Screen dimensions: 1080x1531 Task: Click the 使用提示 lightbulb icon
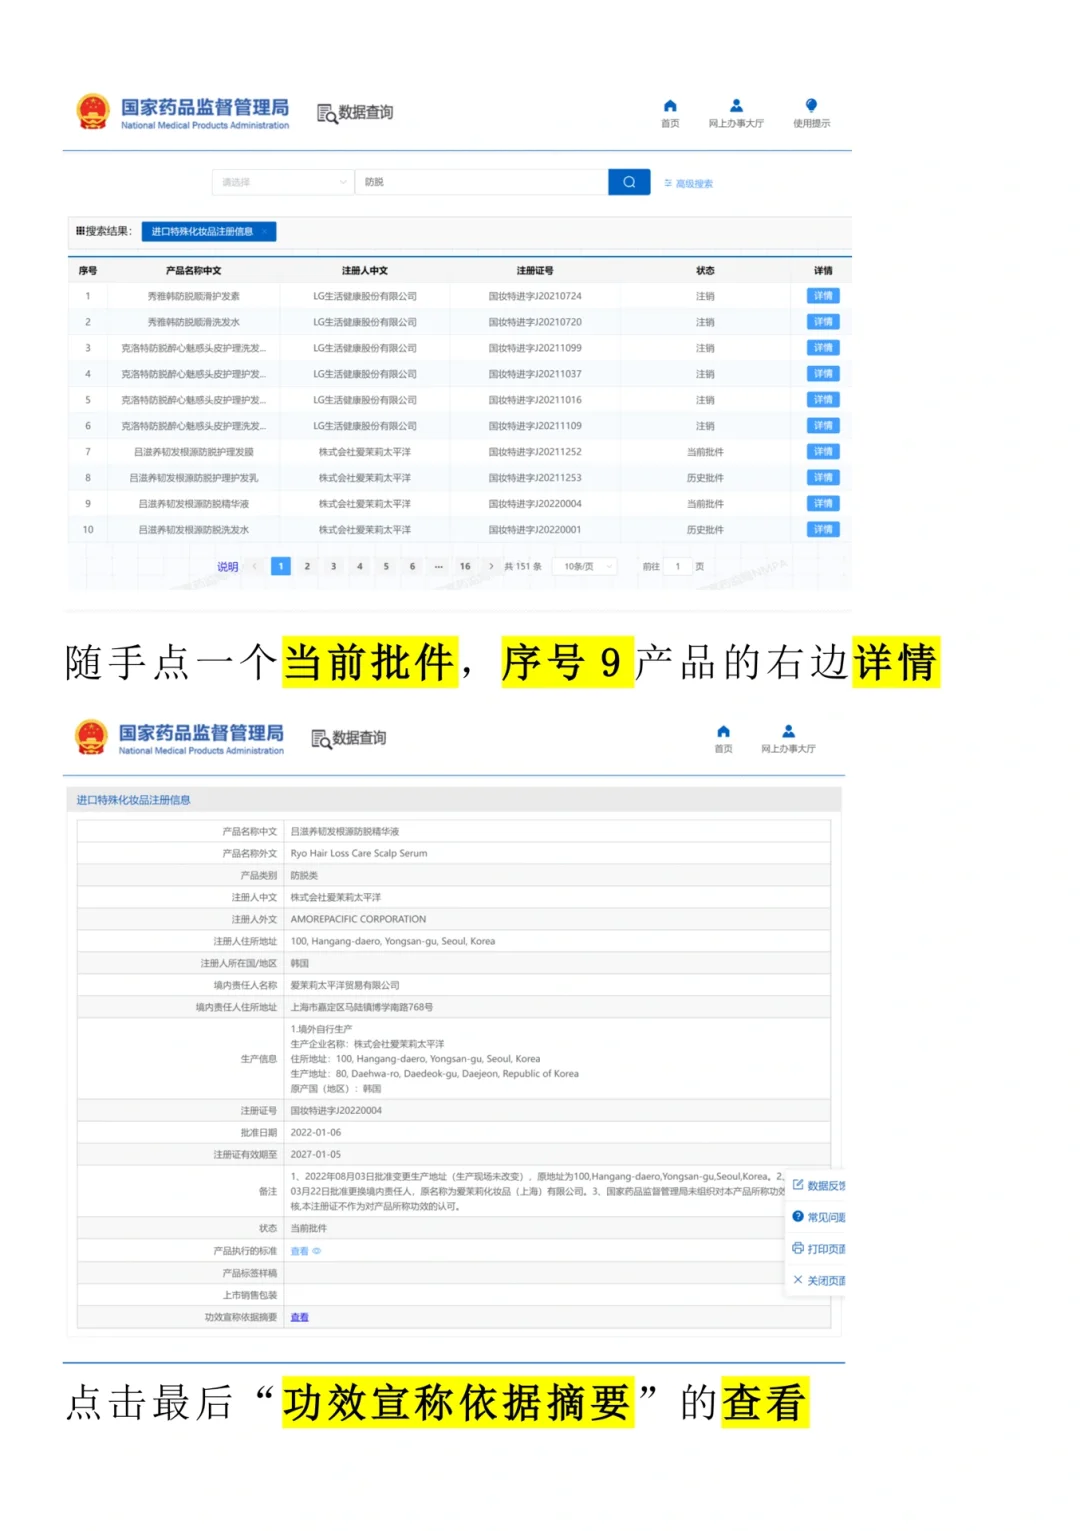pyautogui.click(x=811, y=106)
